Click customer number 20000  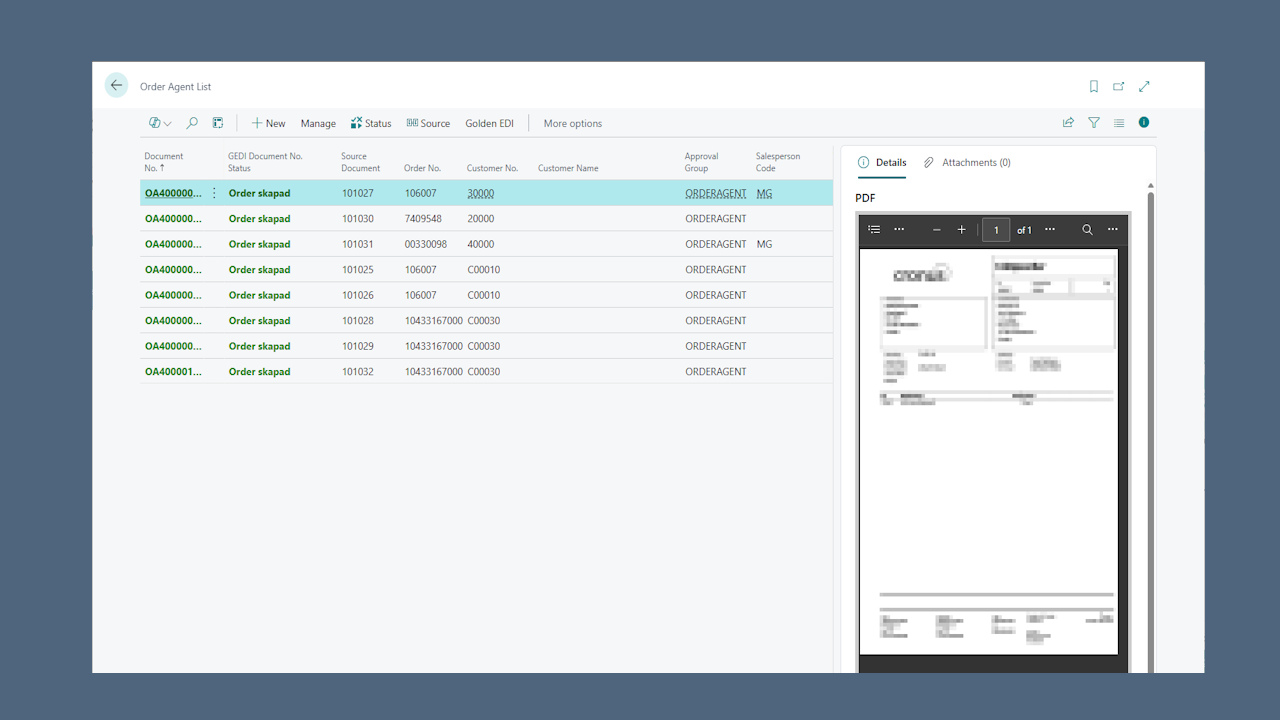pyautogui.click(x=481, y=219)
